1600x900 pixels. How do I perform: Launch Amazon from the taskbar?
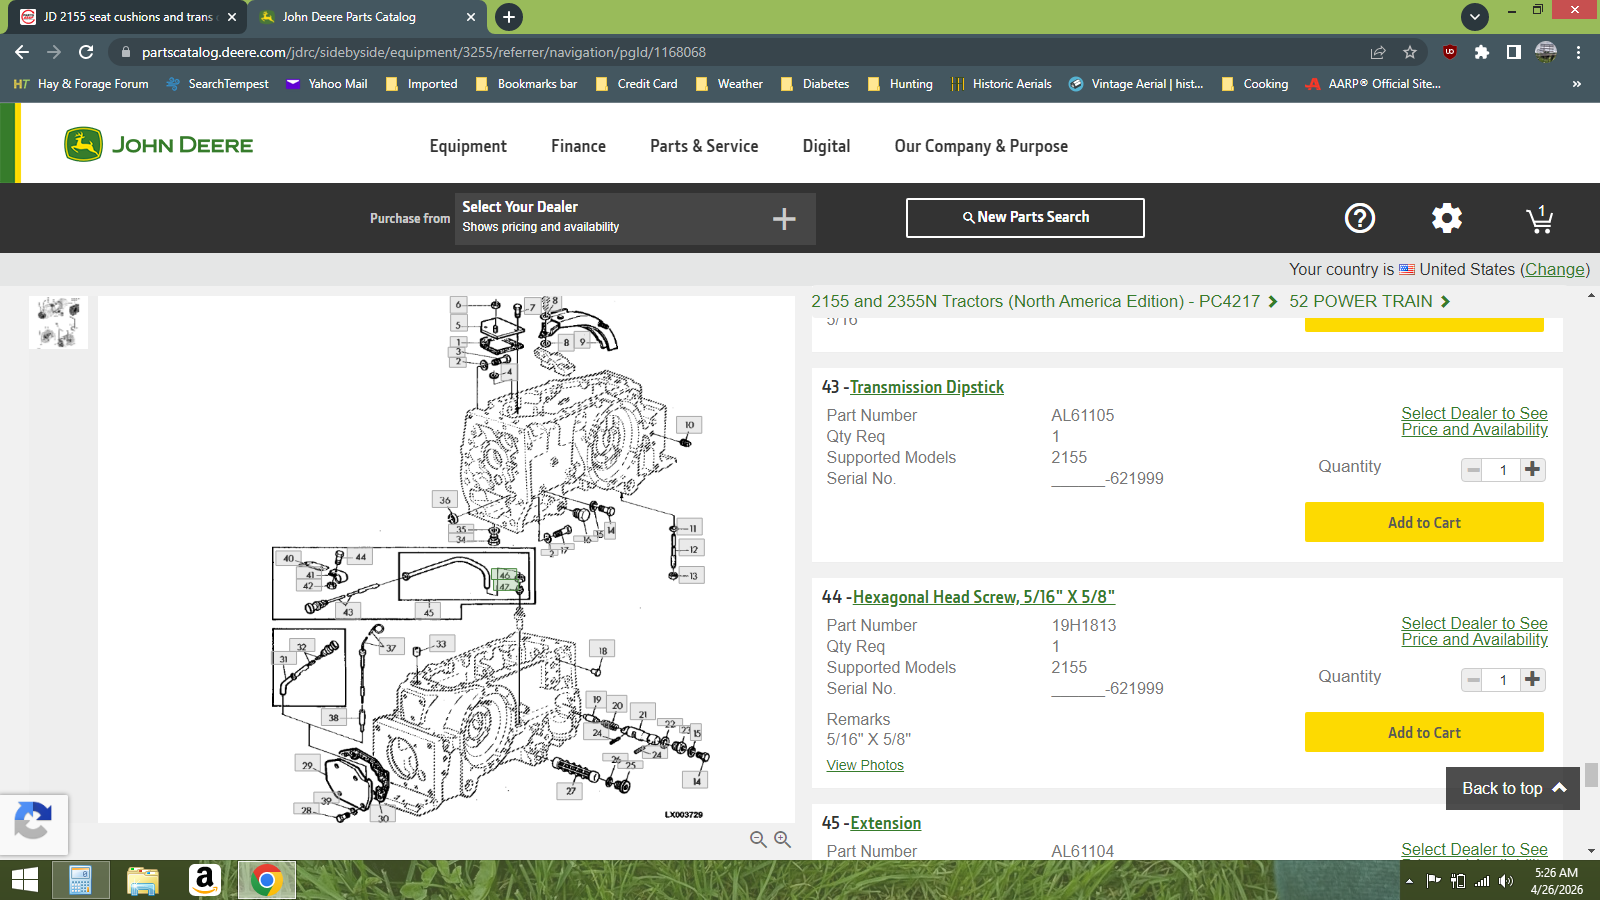(204, 880)
